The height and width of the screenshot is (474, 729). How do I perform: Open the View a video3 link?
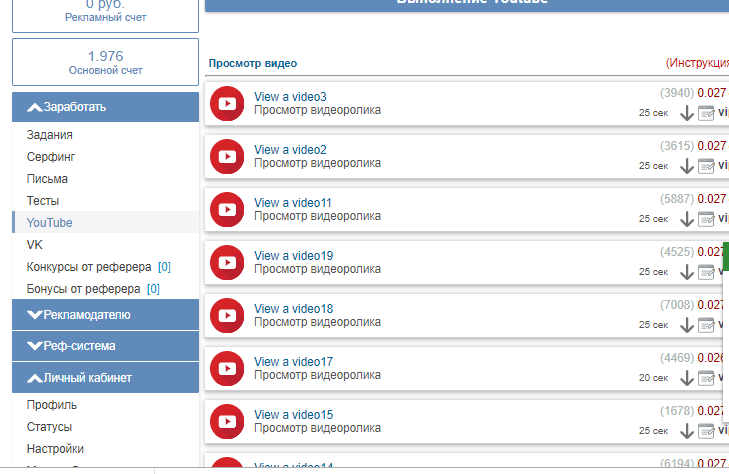point(290,97)
